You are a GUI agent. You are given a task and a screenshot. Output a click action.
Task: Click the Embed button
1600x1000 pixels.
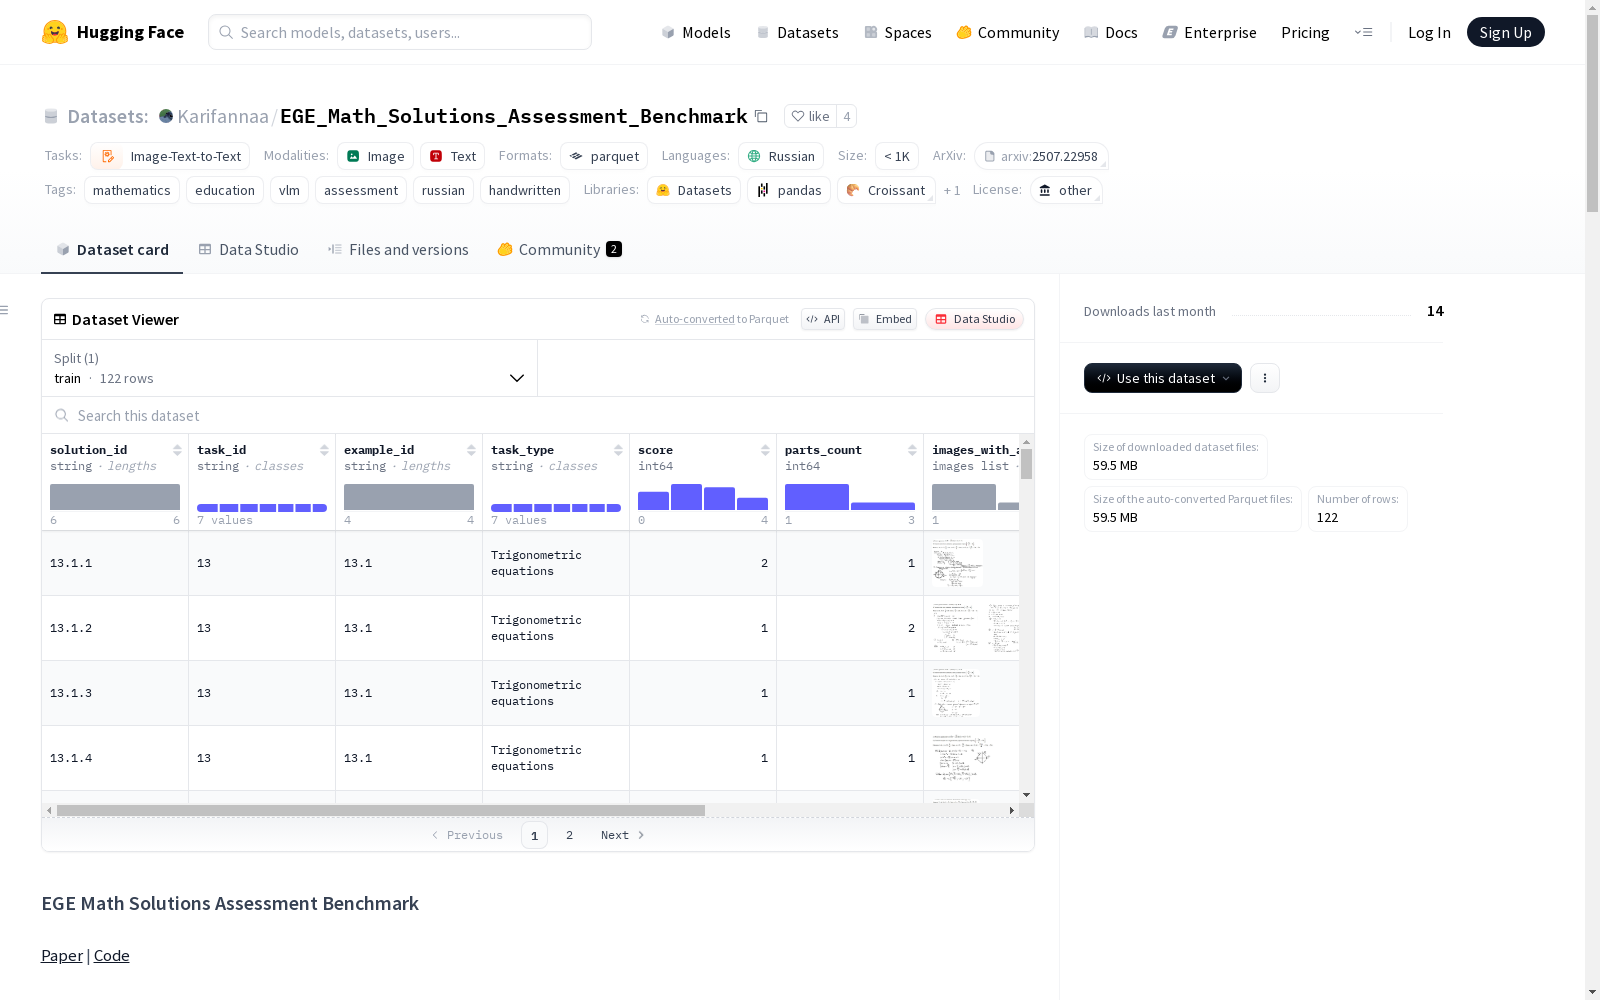(x=885, y=319)
